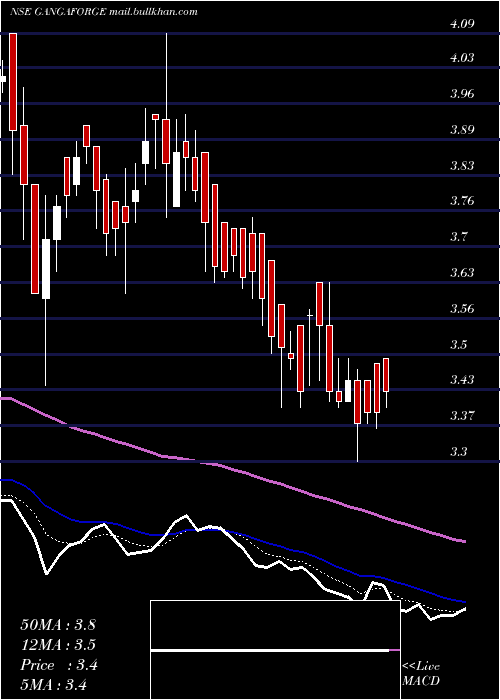This screenshot has width=500, height=700.
Task: Select the 4.03 price axis label
Action: 461,58
